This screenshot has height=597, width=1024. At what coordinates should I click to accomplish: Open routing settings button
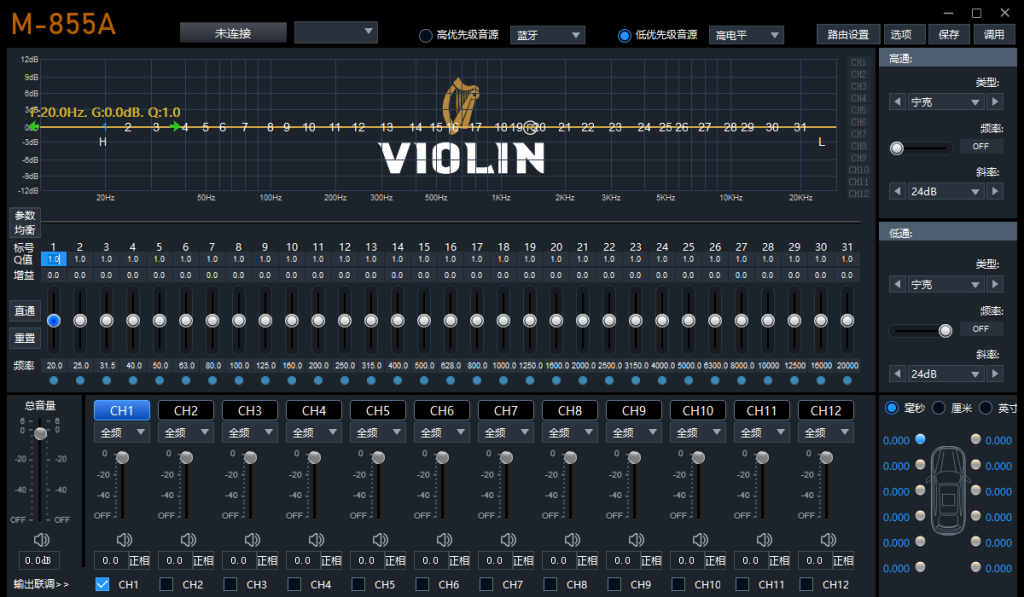(x=848, y=35)
